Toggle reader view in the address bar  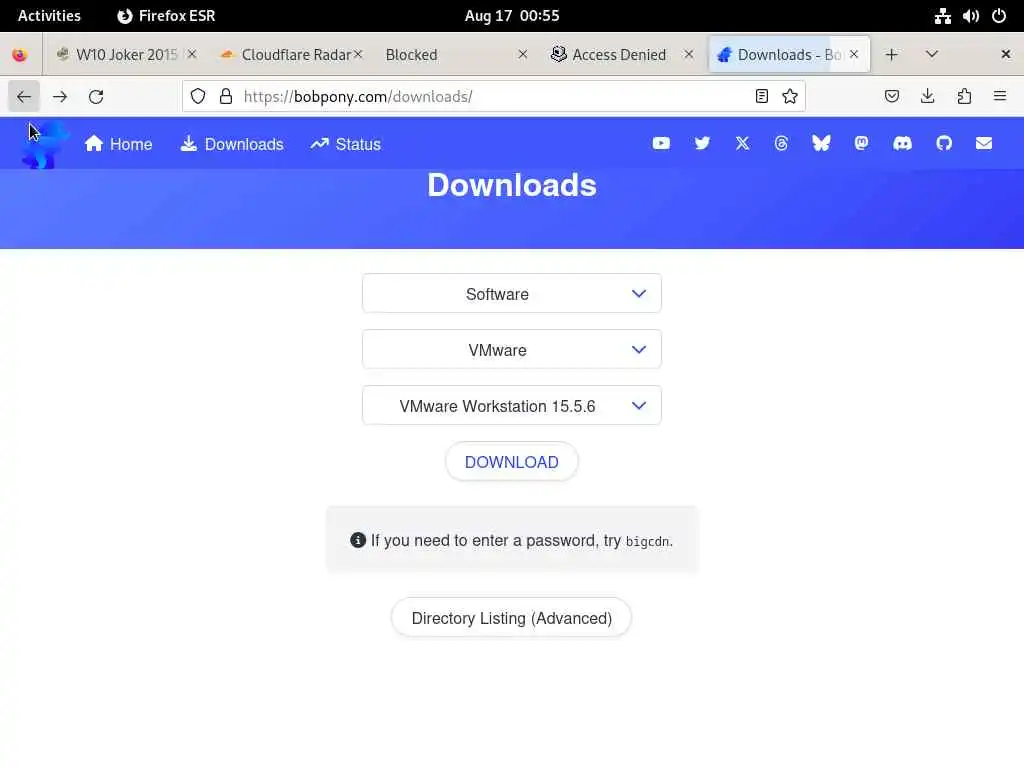(761, 97)
